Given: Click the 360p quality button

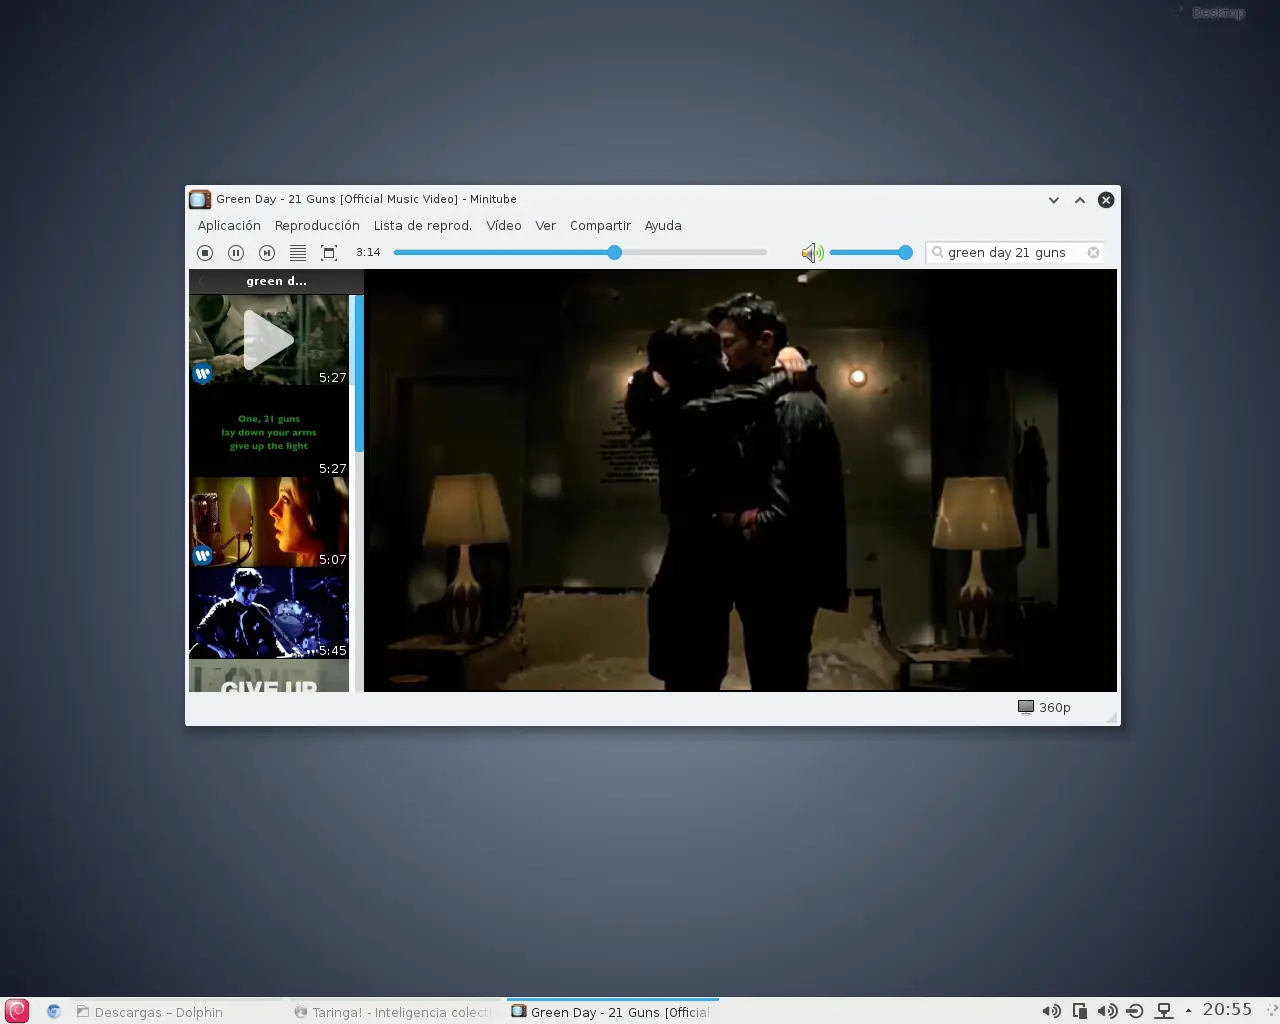Looking at the screenshot, I should coord(1044,707).
